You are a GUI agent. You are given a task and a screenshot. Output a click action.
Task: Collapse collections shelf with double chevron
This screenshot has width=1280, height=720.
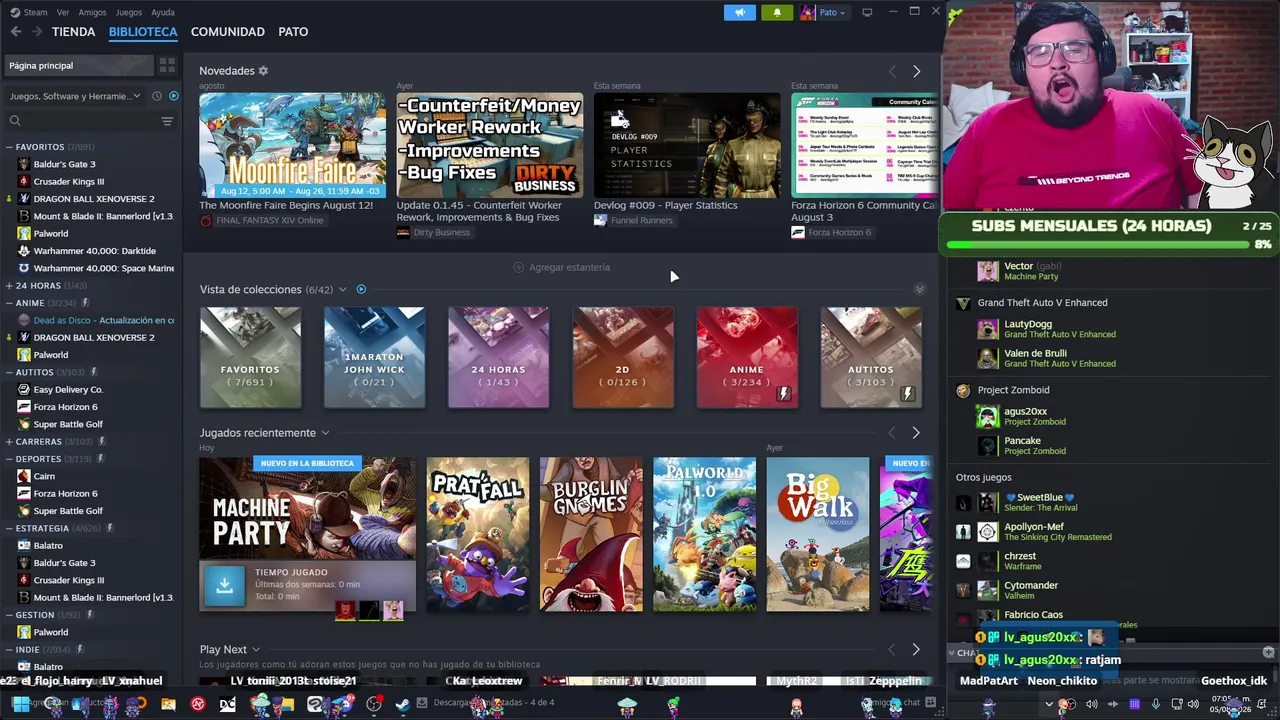920,290
